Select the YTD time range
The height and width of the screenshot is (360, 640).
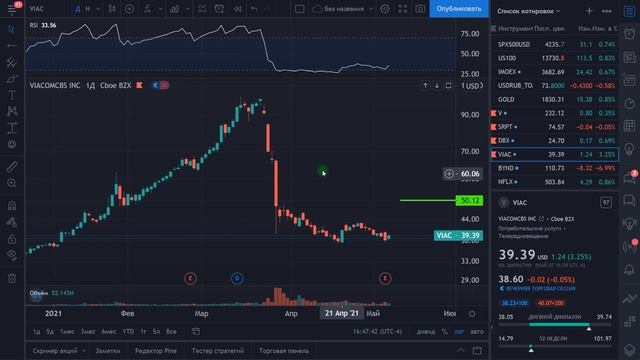128,331
